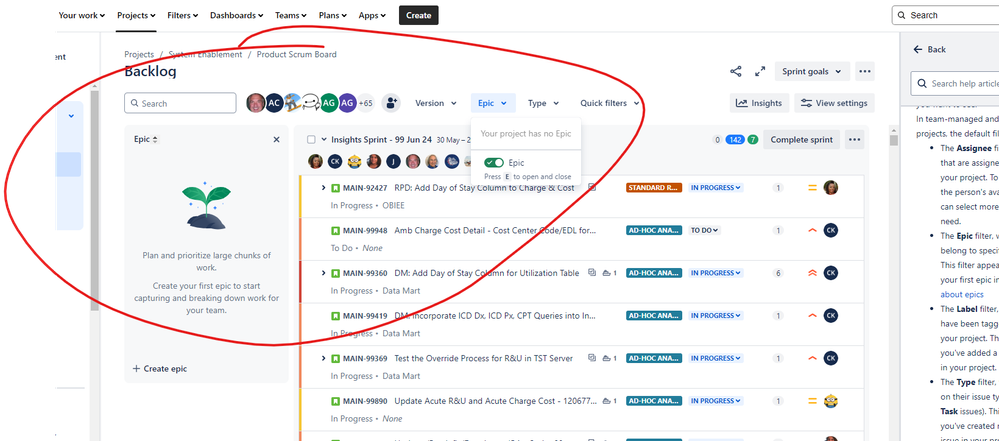This screenshot has height=441, width=999.
Task: Open the Projects menu
Action: (136, 15)
